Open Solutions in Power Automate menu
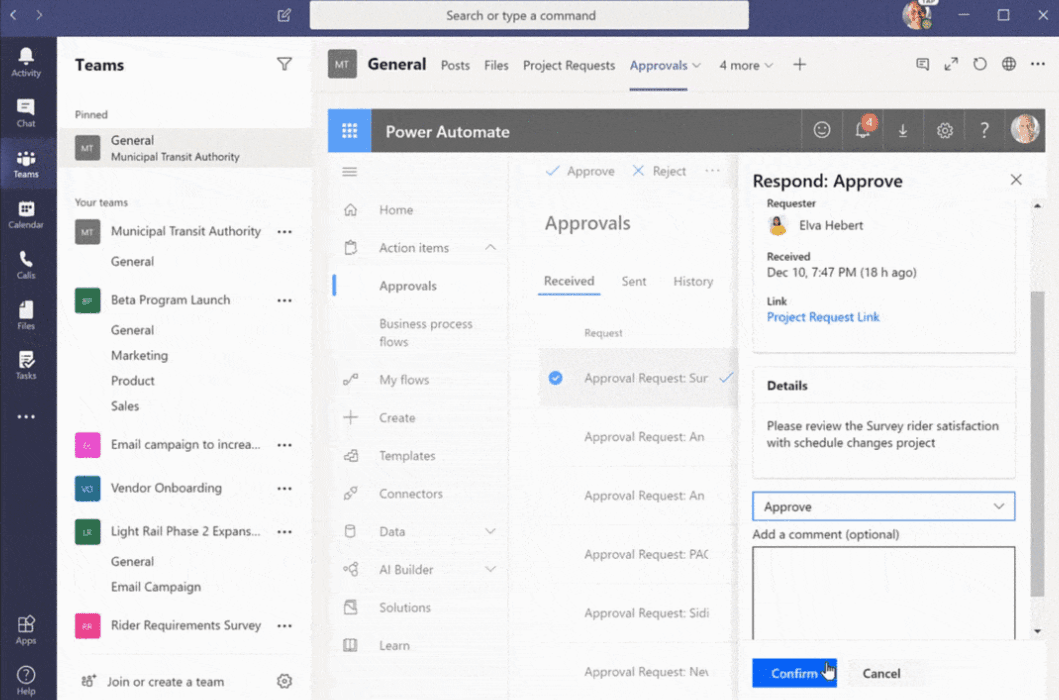This screenshot has height=700, width=1059. pos(405,607)
